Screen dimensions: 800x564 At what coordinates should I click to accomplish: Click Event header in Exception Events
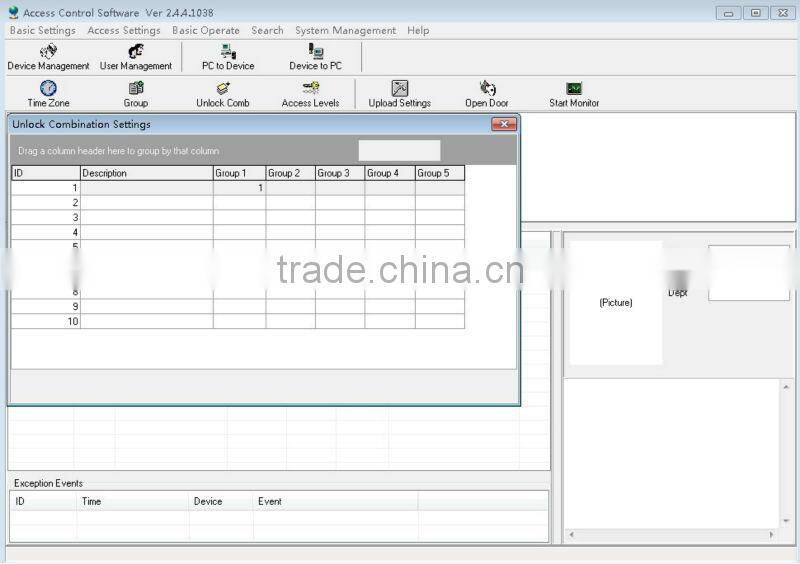(335, 501)
